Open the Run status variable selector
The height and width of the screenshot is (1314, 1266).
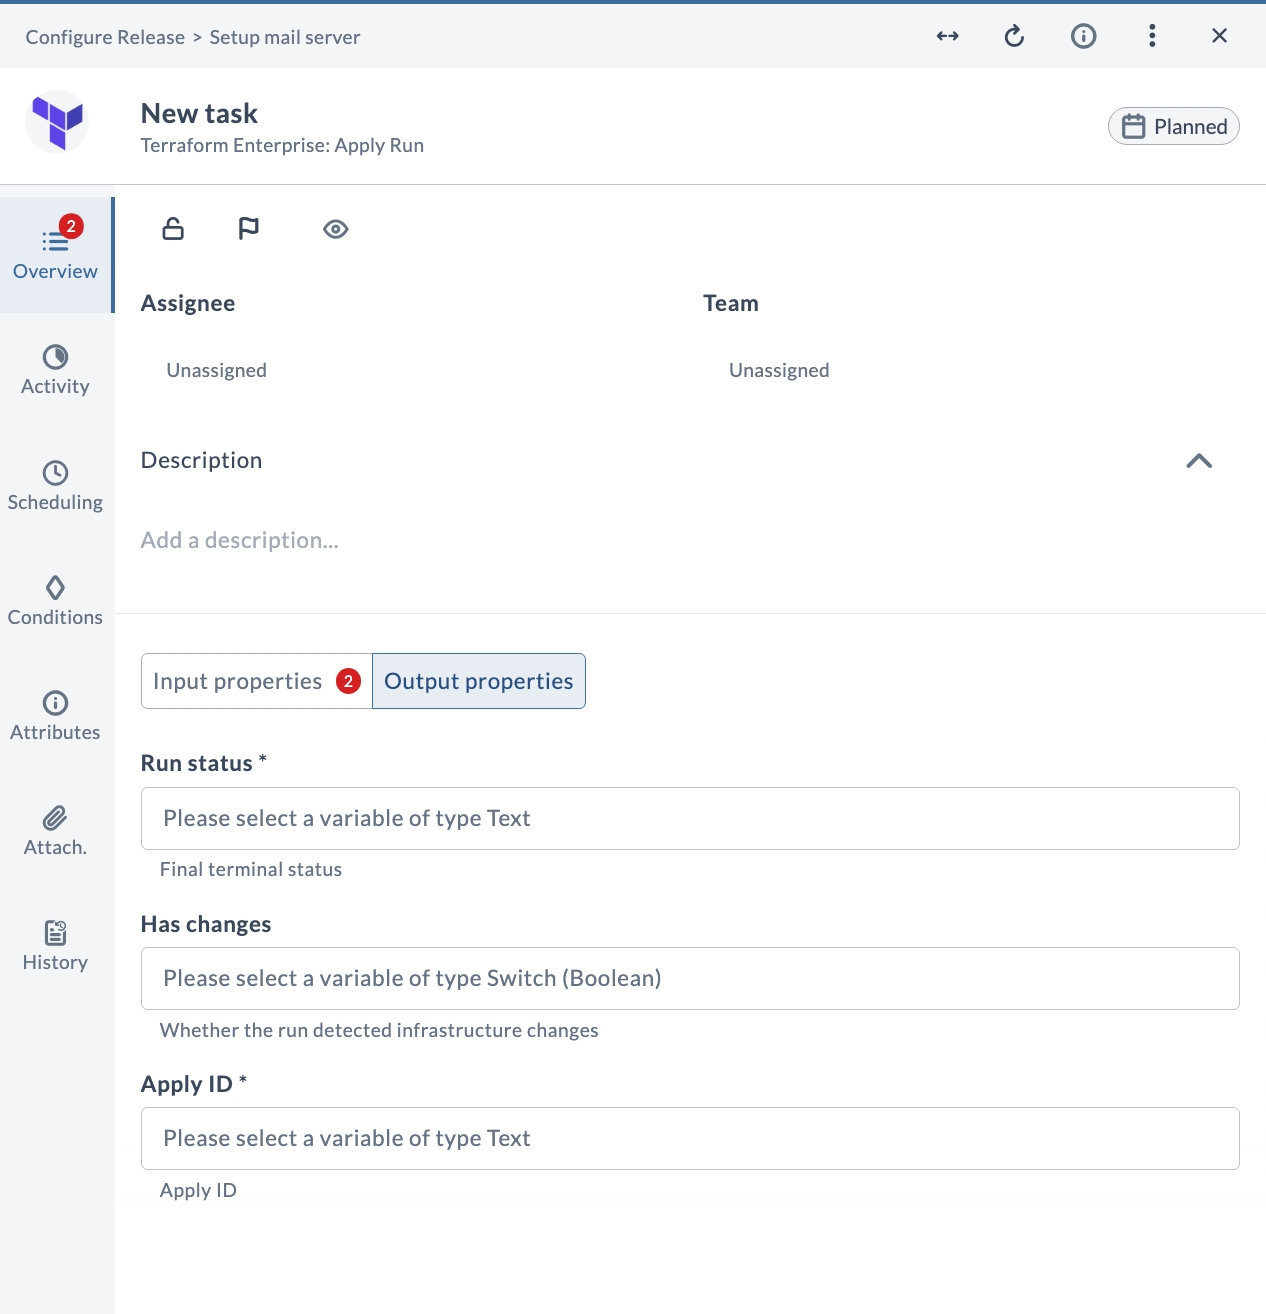pos(690,818)
